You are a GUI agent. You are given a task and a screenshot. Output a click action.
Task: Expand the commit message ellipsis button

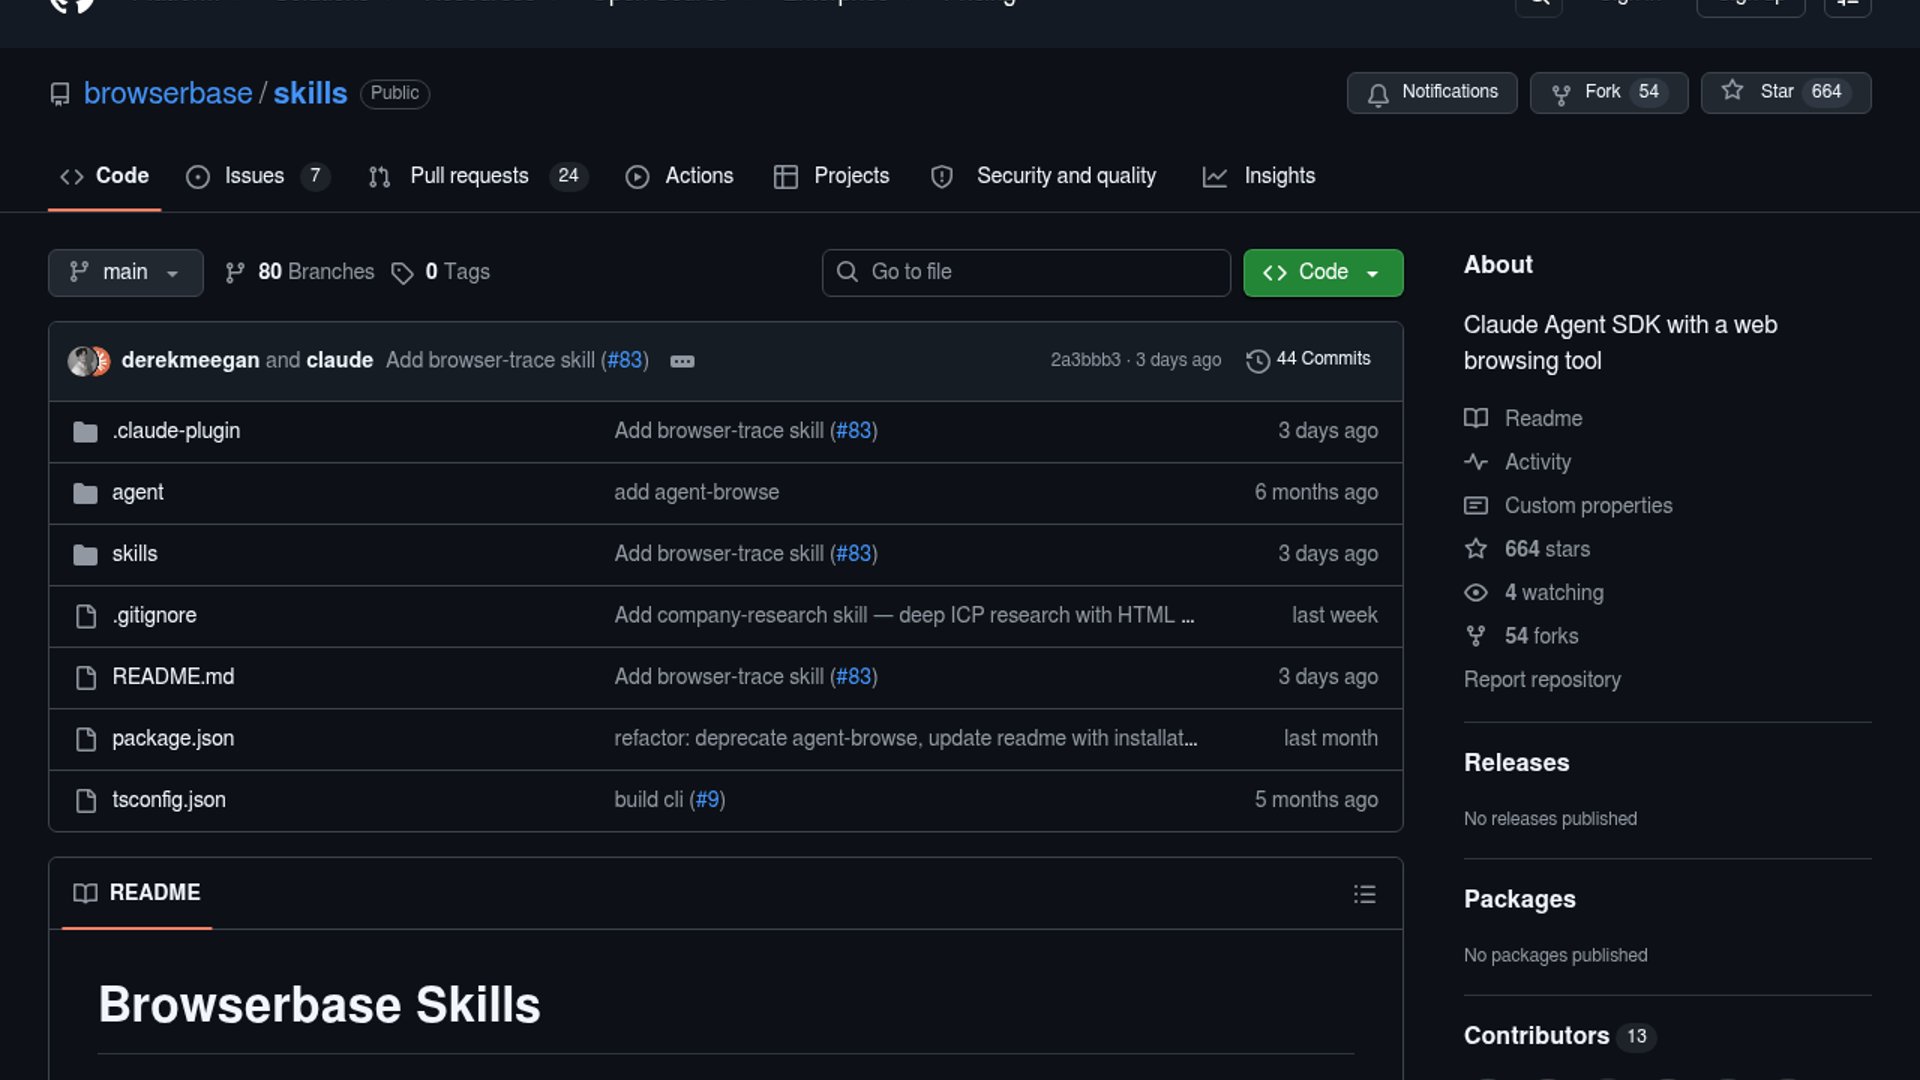[682, 361]
